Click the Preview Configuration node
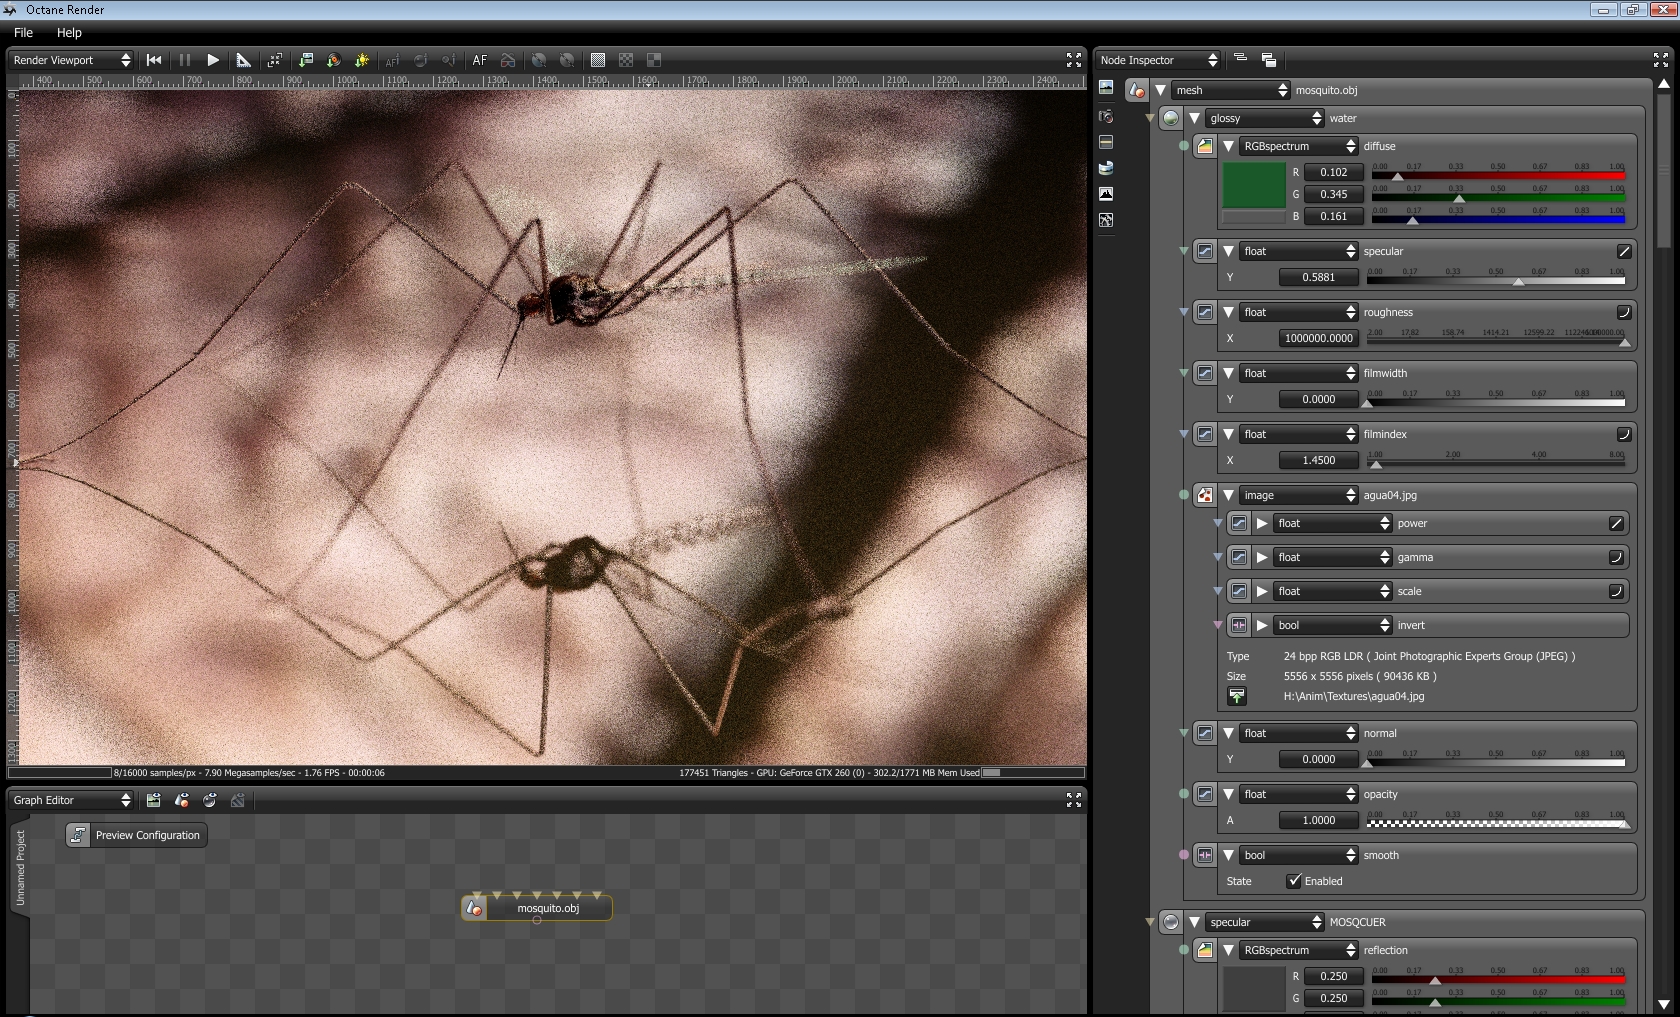The width and height of the screenshot is (1680, 1017). pyautogui.click(x=137, y=835)
